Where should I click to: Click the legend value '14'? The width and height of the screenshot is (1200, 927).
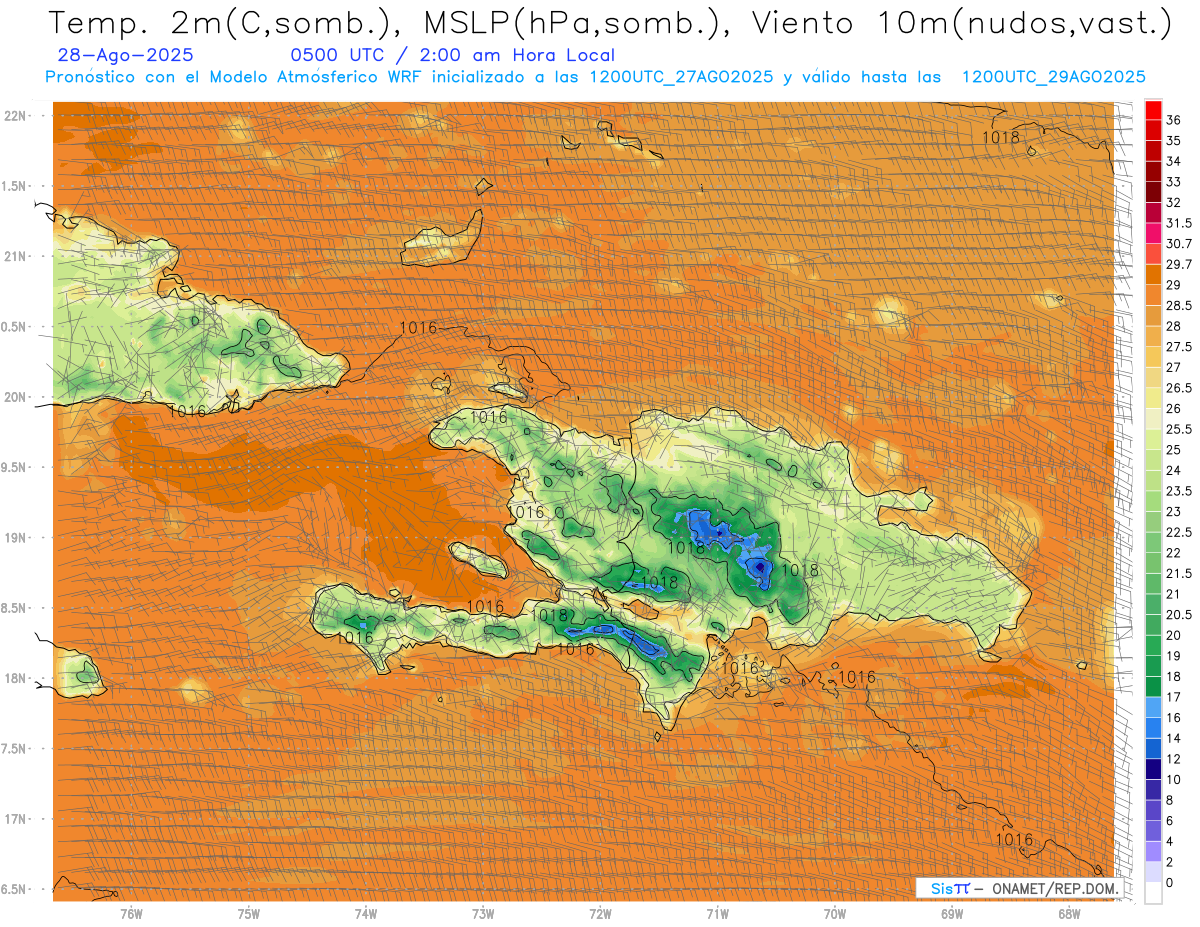click(1174, 738)
